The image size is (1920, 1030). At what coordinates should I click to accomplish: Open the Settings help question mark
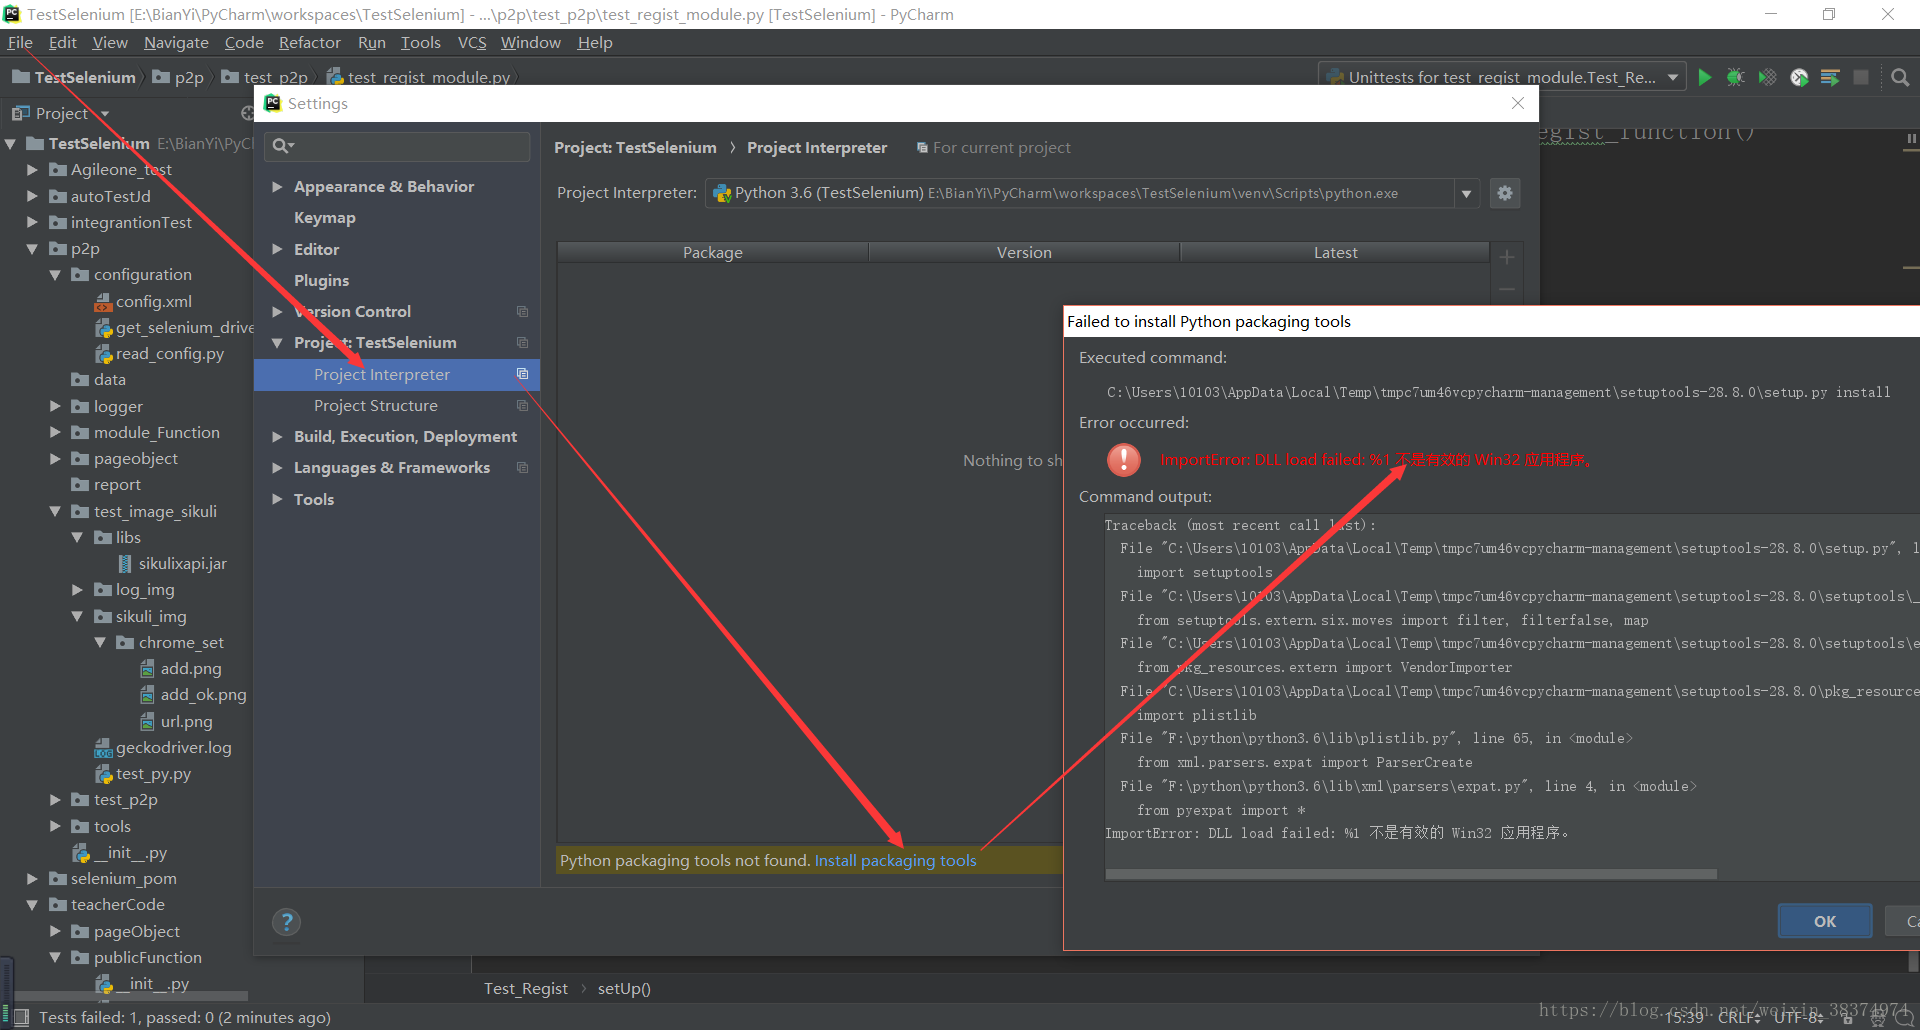coord(287,922)
